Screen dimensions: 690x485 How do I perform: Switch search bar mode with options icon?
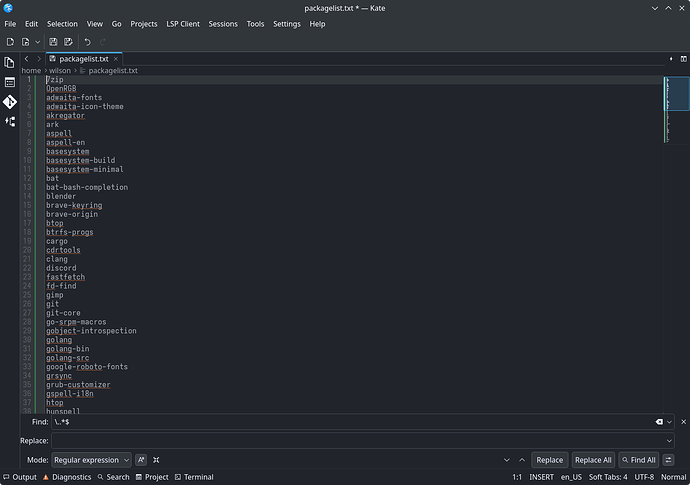[x=668, y=460]
